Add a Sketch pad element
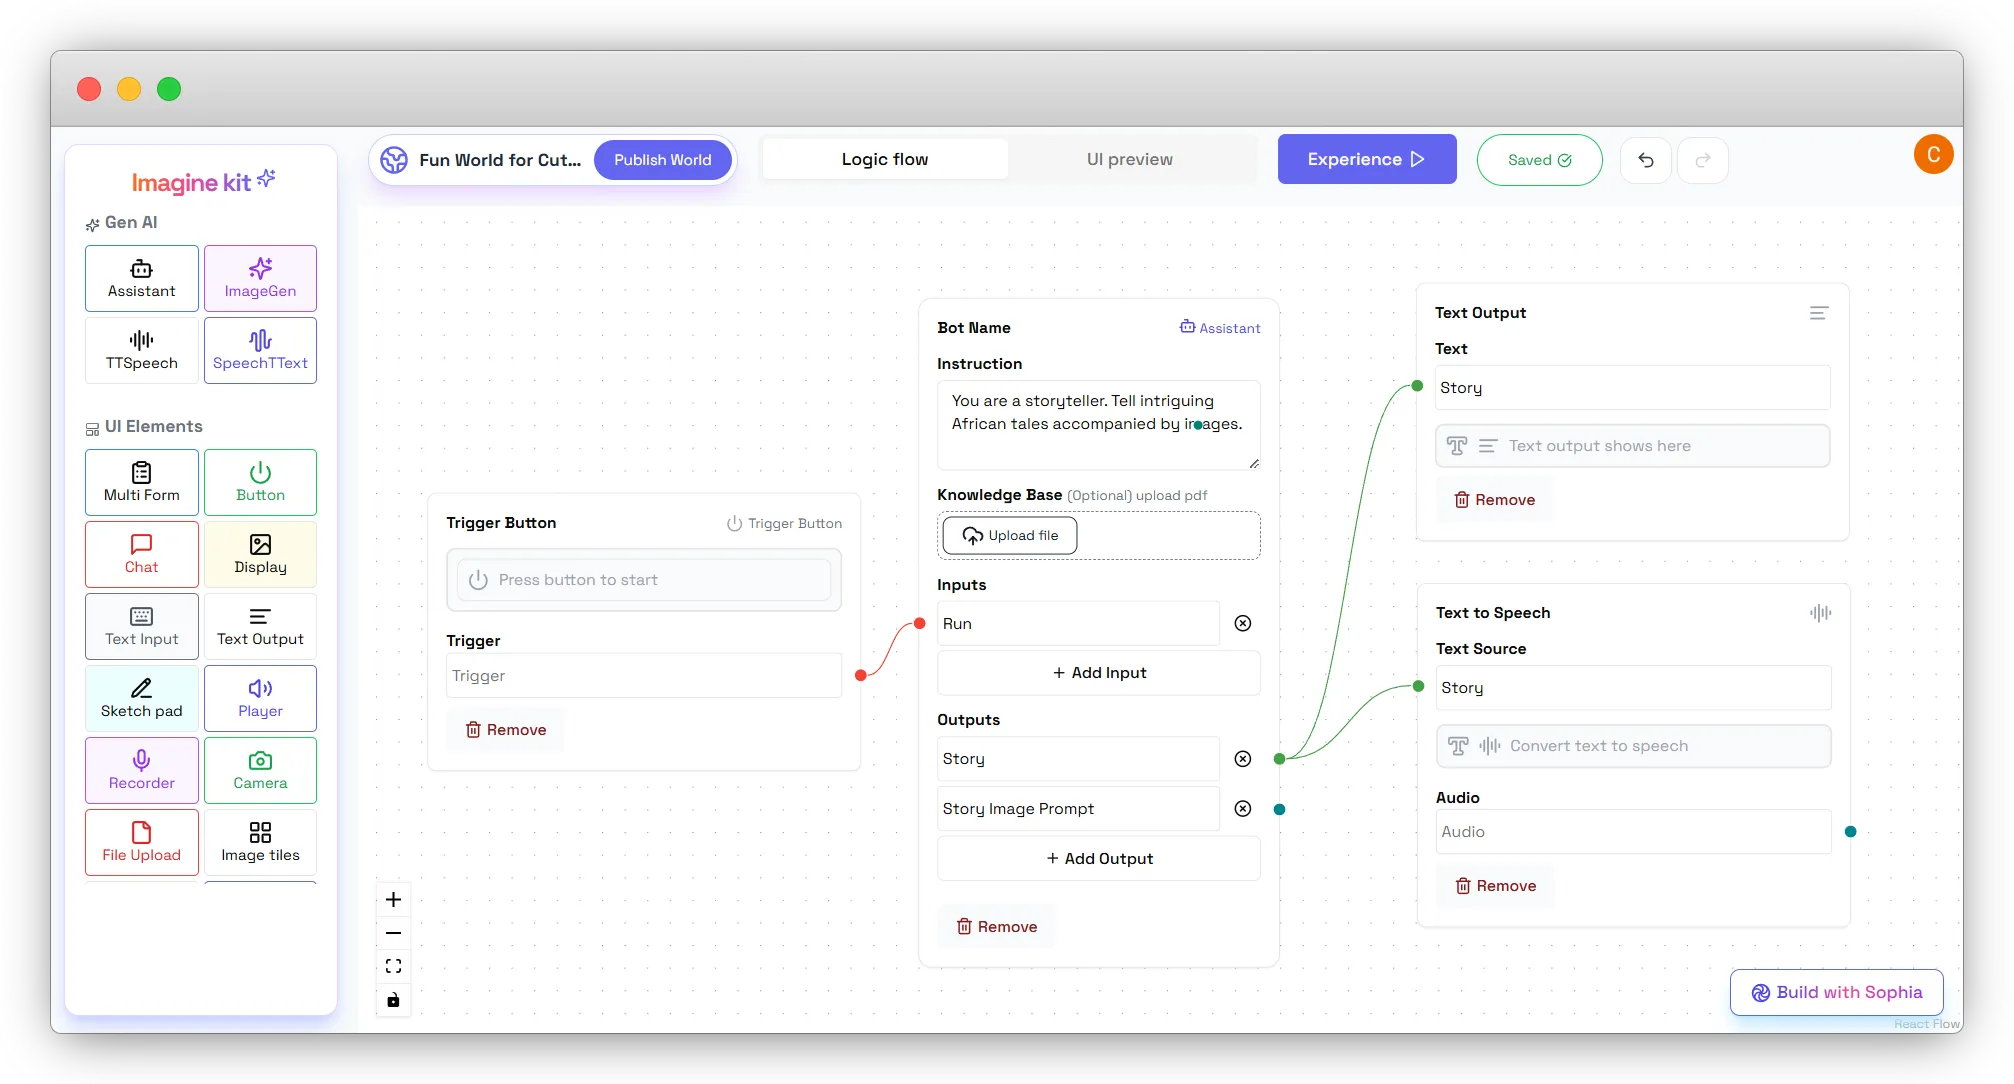 click(141, 698)
